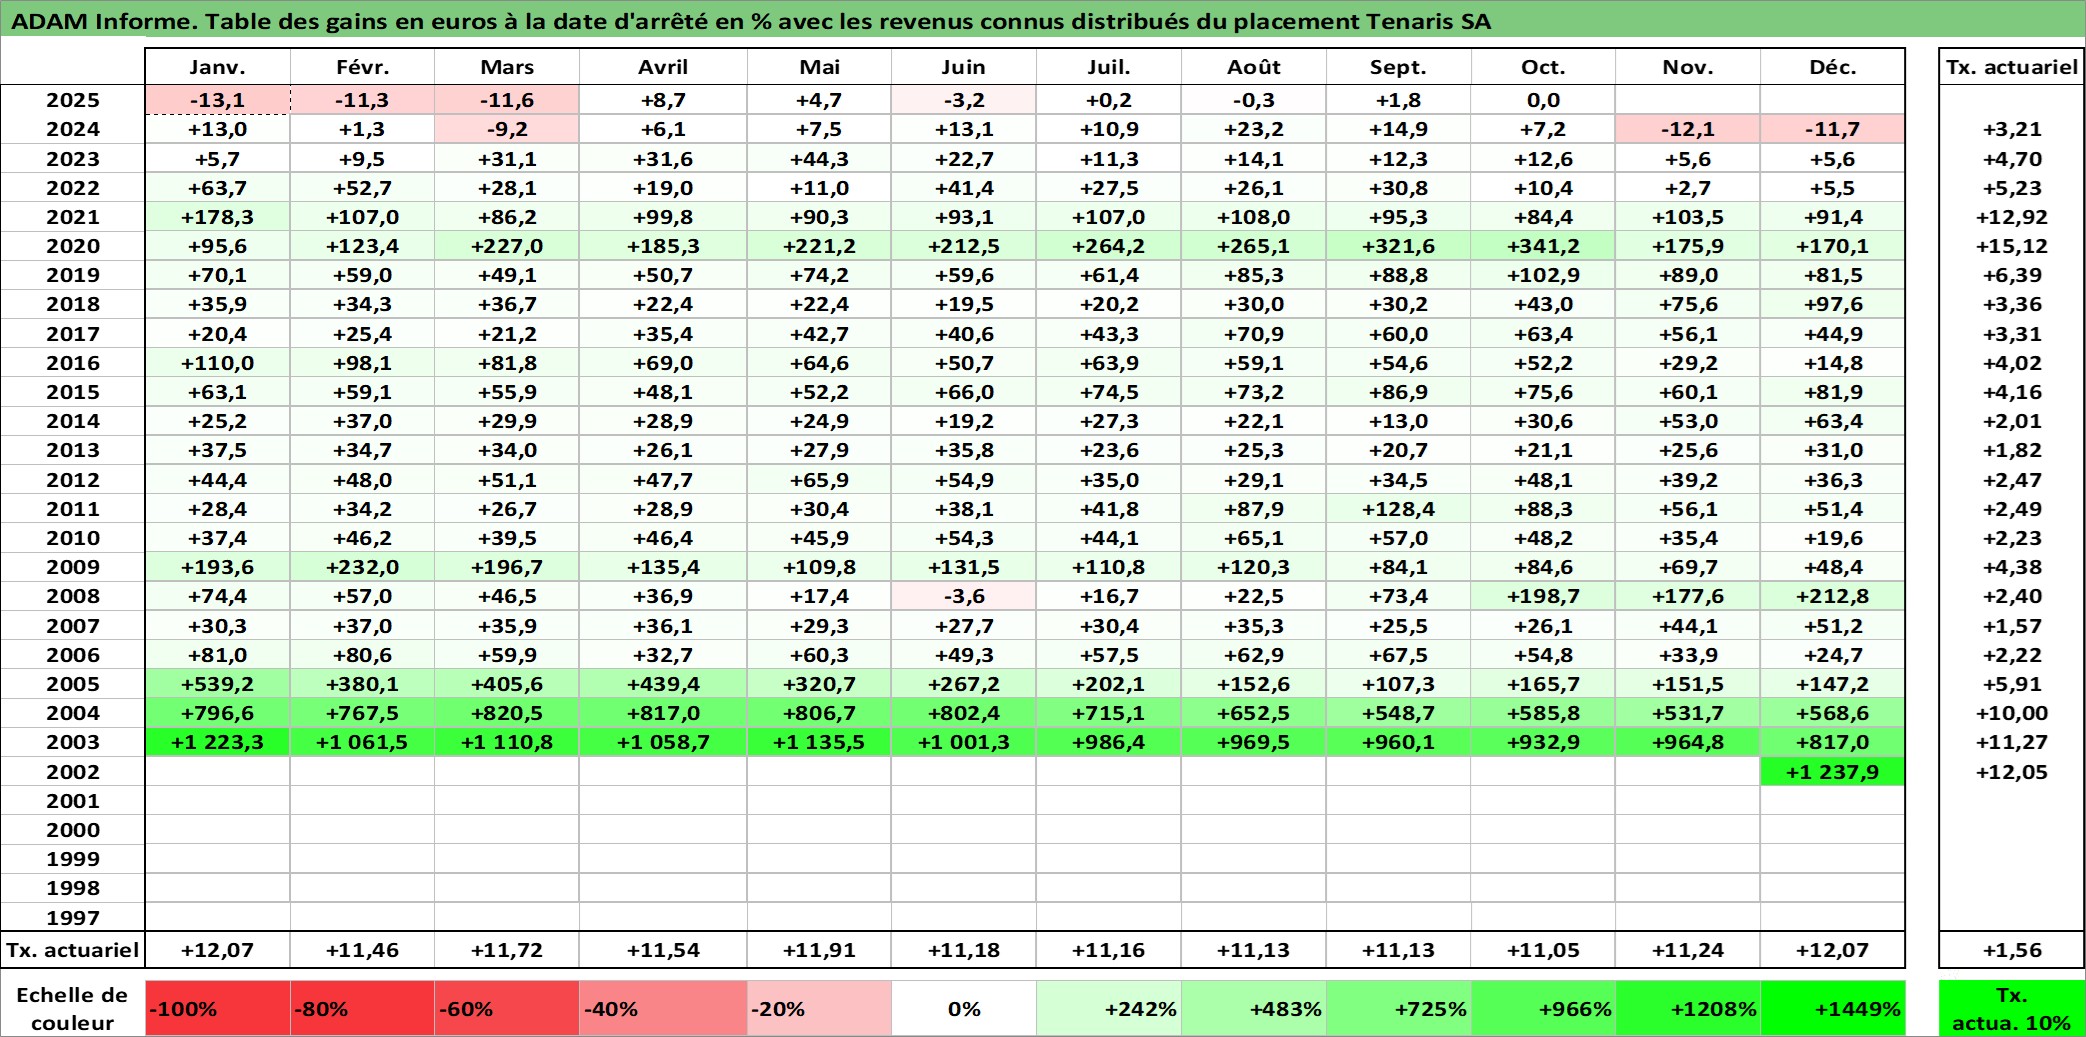Select the Févr. column header
Image resolution: width=2086 pixels, height=1037 pixels.
(x=362, y=67)
